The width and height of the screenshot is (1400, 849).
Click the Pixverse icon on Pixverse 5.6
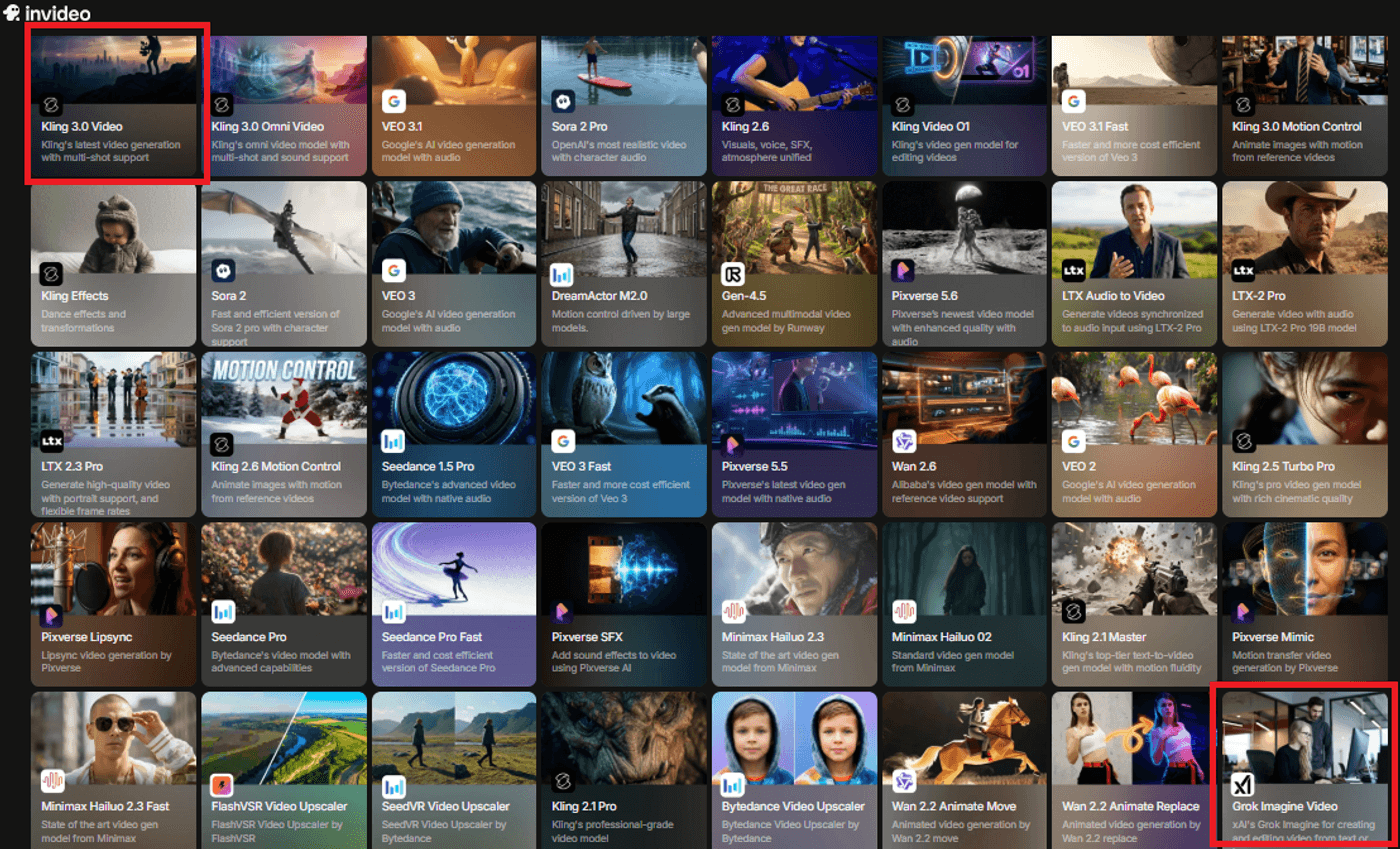pyautogui.click(x=903, y=272)
